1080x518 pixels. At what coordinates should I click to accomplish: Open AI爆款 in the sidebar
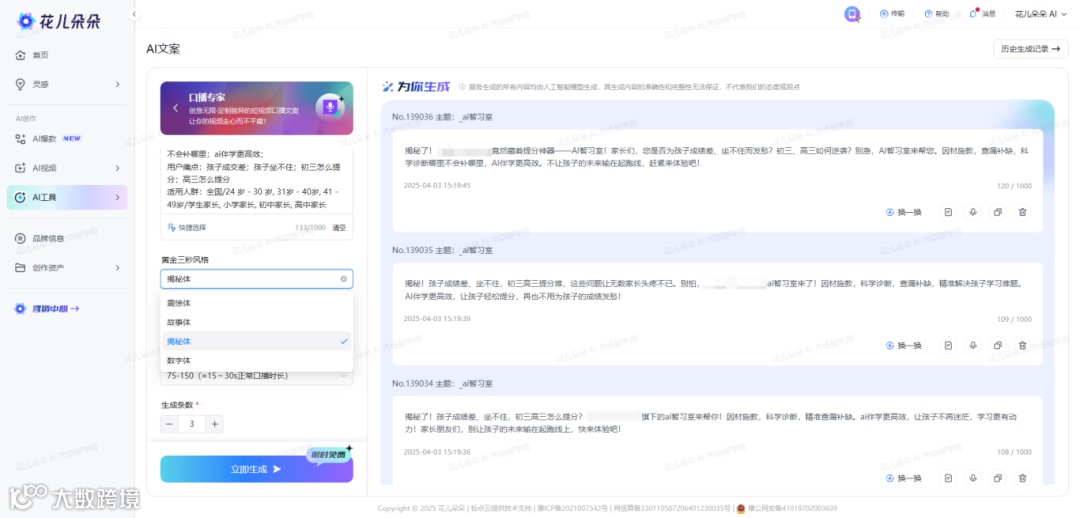pyautogui.click(x=67, y=138)
